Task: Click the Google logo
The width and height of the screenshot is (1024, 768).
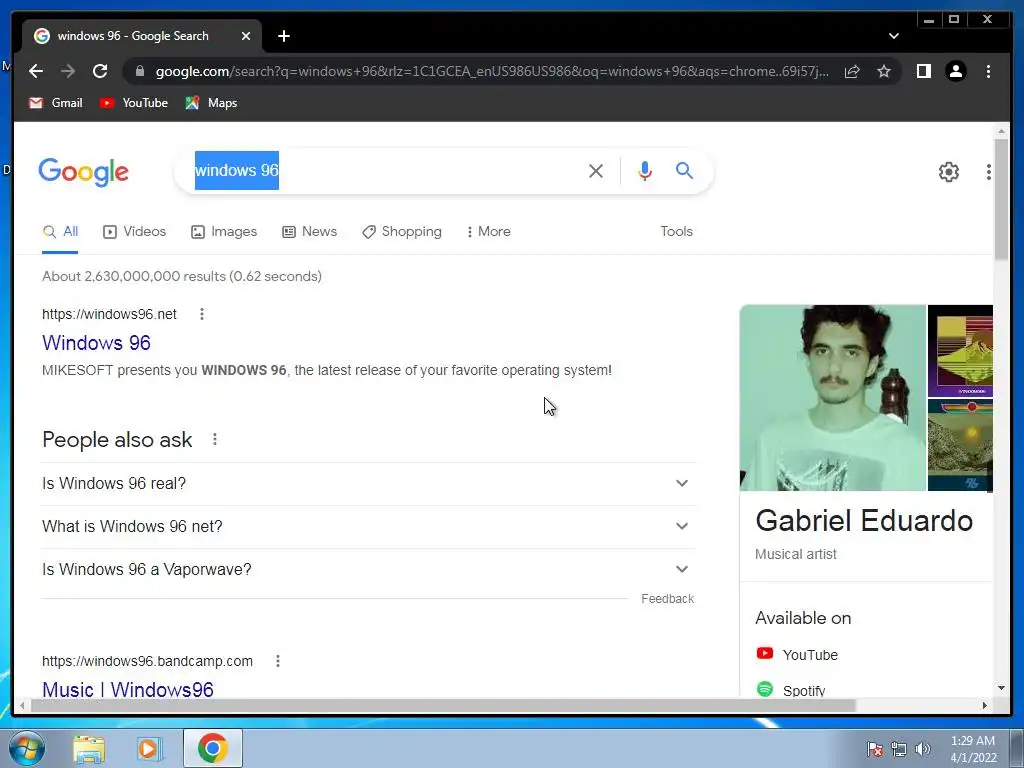Action: tap(84, 172)
